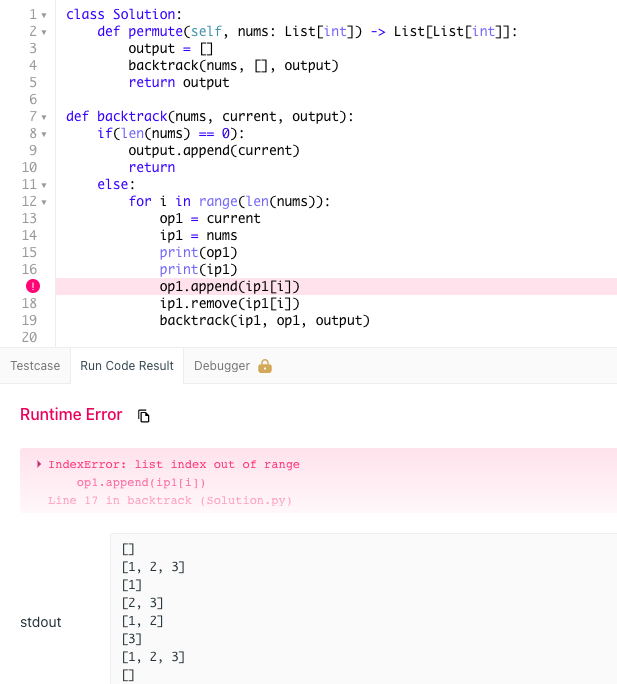This screenshot has width=617, height=684.
Task: Click the 'return output' line
Action: (178, 82)
